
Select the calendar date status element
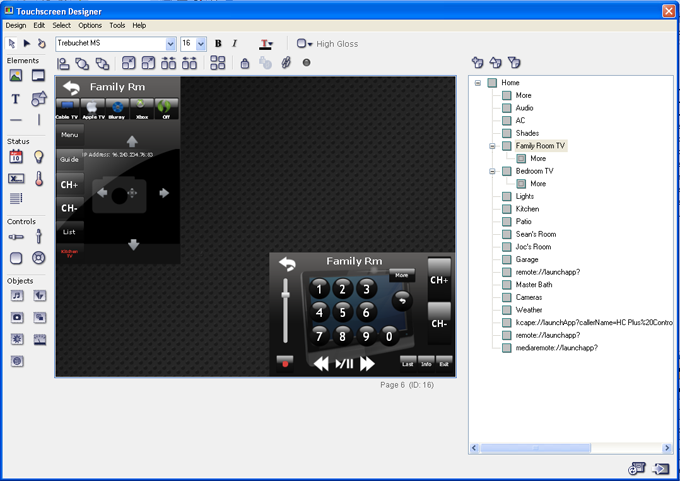[x=16, y=157]
